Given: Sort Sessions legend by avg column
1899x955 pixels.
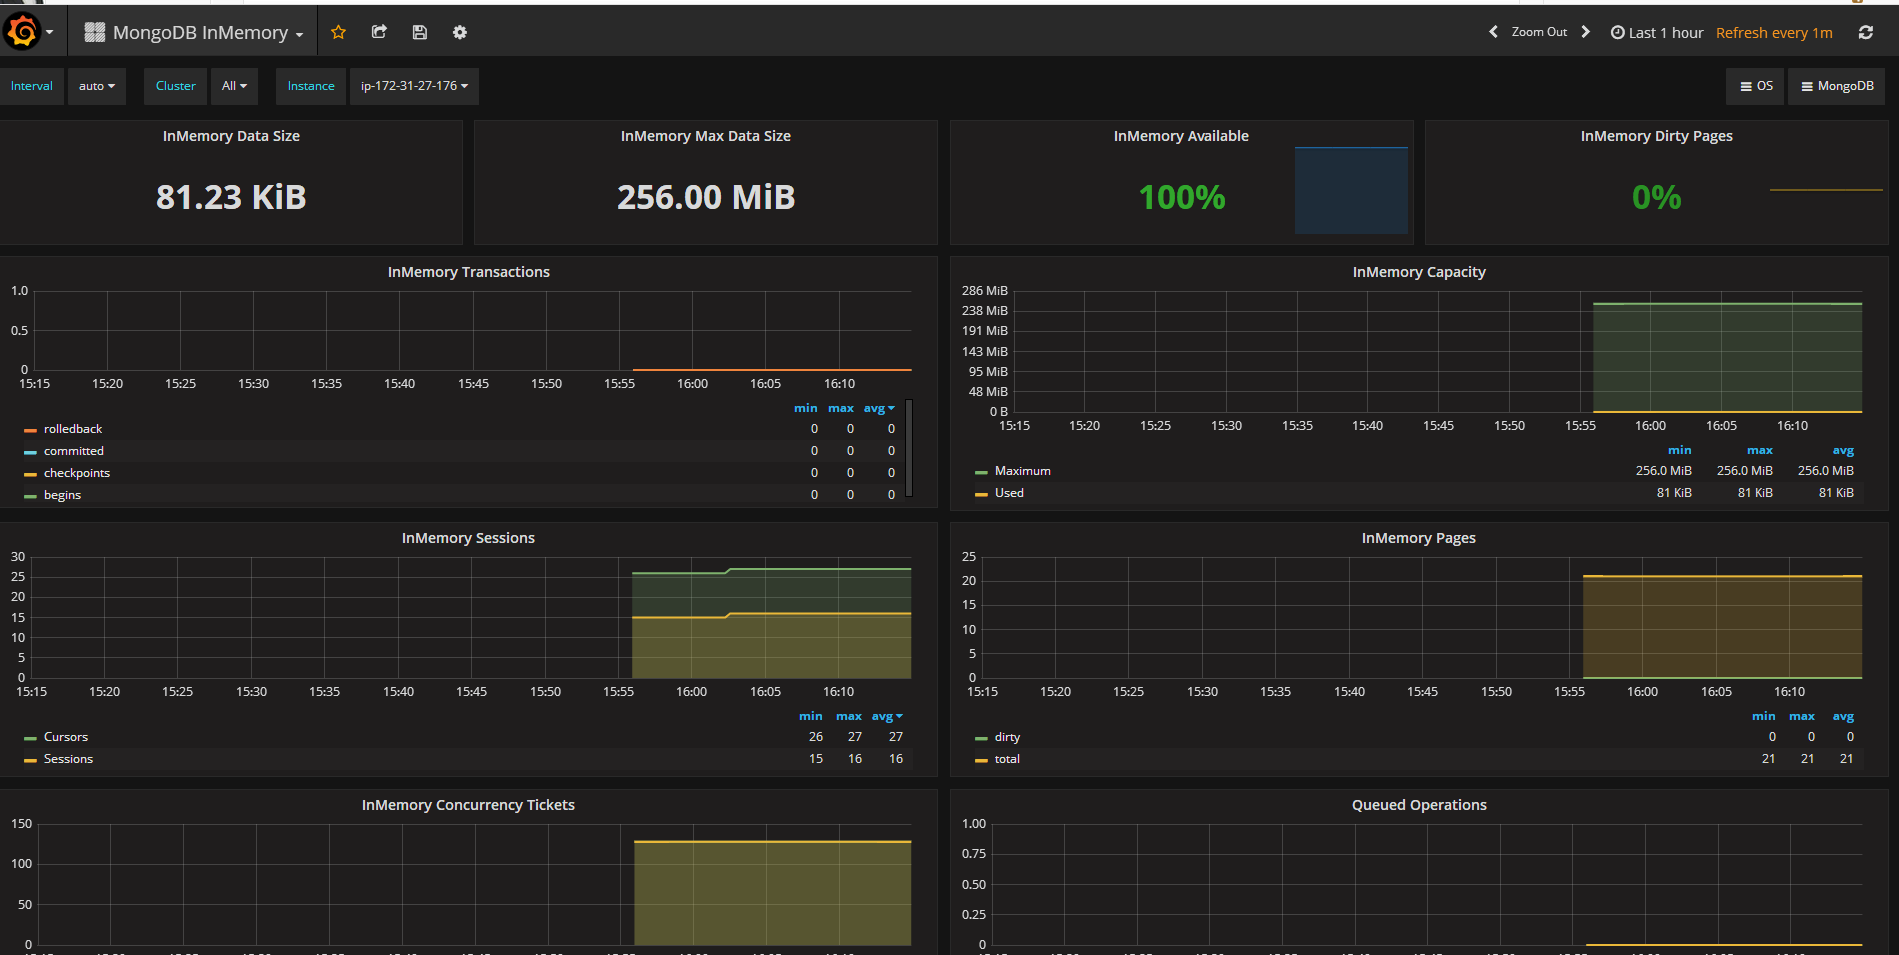Looking at the screenshot, I should (x=887, y=716).
